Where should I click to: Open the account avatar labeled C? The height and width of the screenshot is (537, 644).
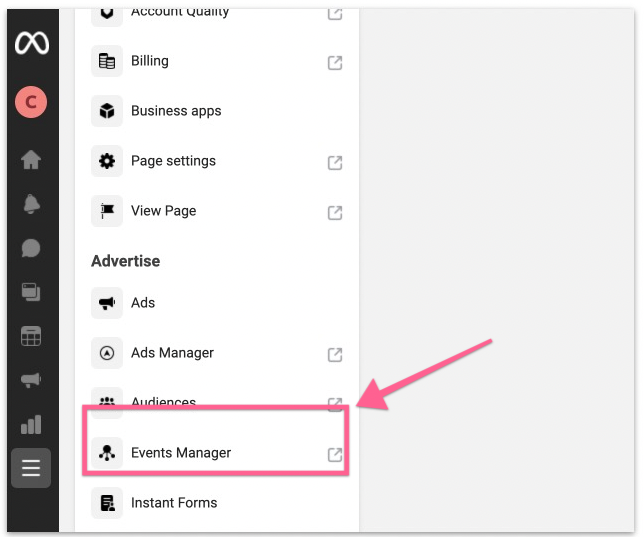[x=31, y=101]
